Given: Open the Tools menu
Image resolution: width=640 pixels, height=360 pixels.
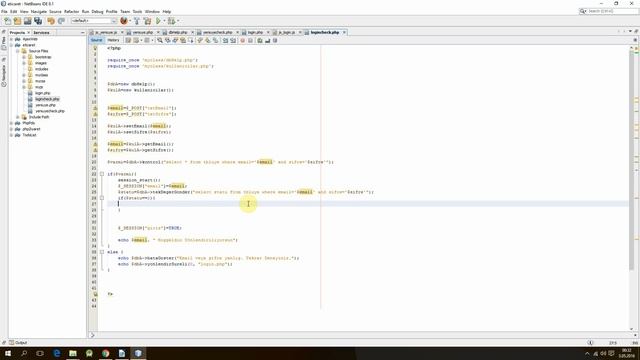Looking at the screenshot, I should point(138,12).
